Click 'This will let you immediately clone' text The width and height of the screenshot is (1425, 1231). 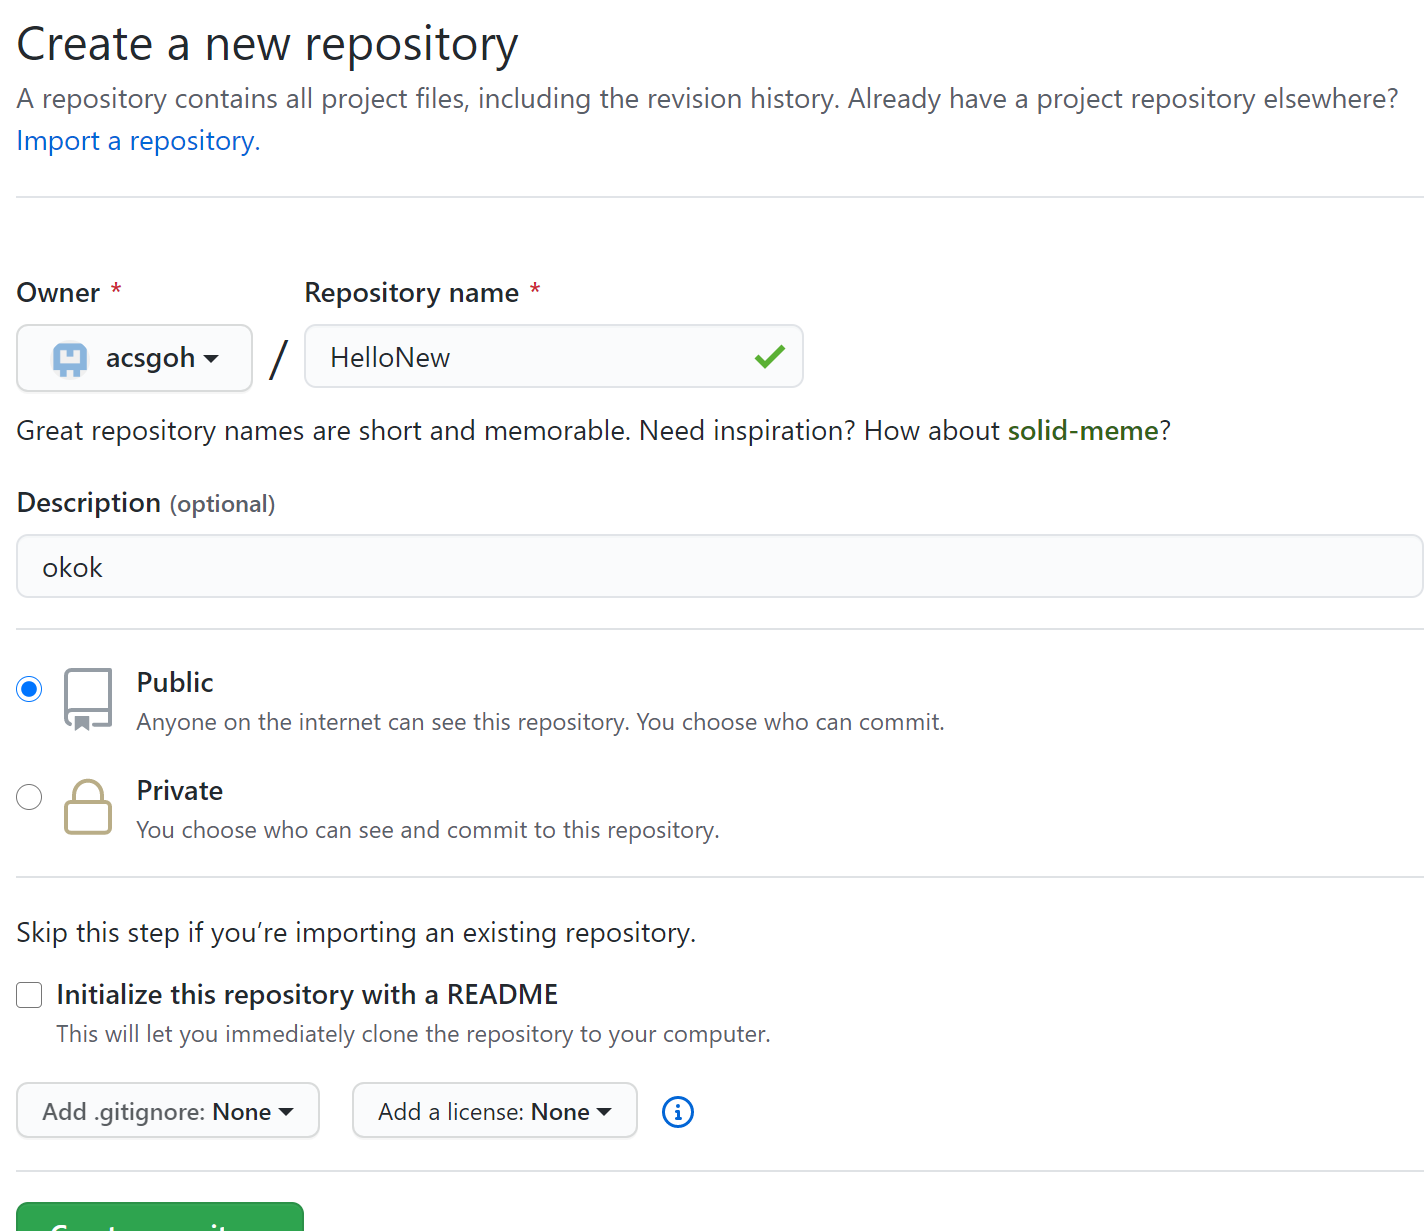(x=413, y=1034)
